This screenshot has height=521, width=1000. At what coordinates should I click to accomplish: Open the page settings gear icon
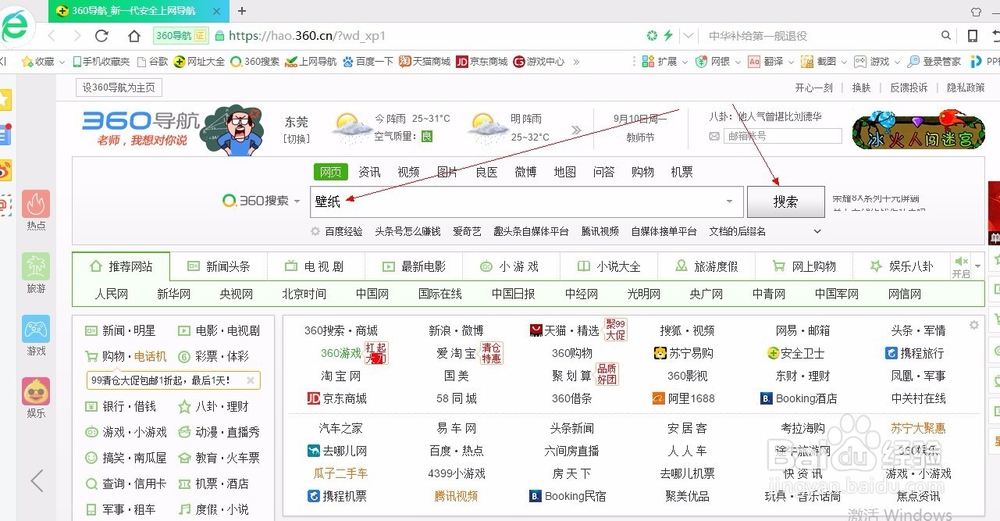pyautogui.click(x=974, y=325)
